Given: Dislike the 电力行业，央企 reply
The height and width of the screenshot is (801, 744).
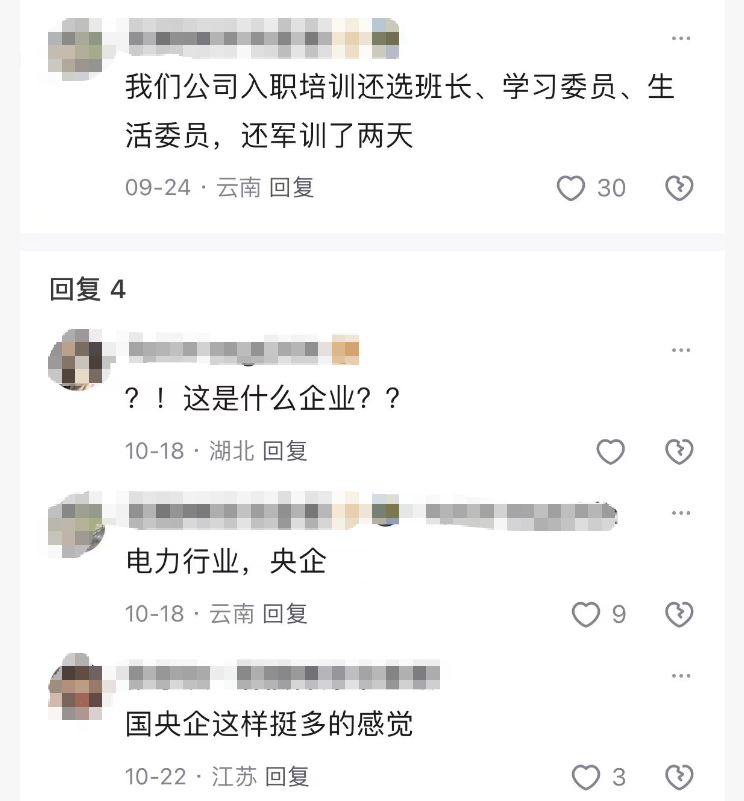Looking at the screenshot, I should [679, 614].
